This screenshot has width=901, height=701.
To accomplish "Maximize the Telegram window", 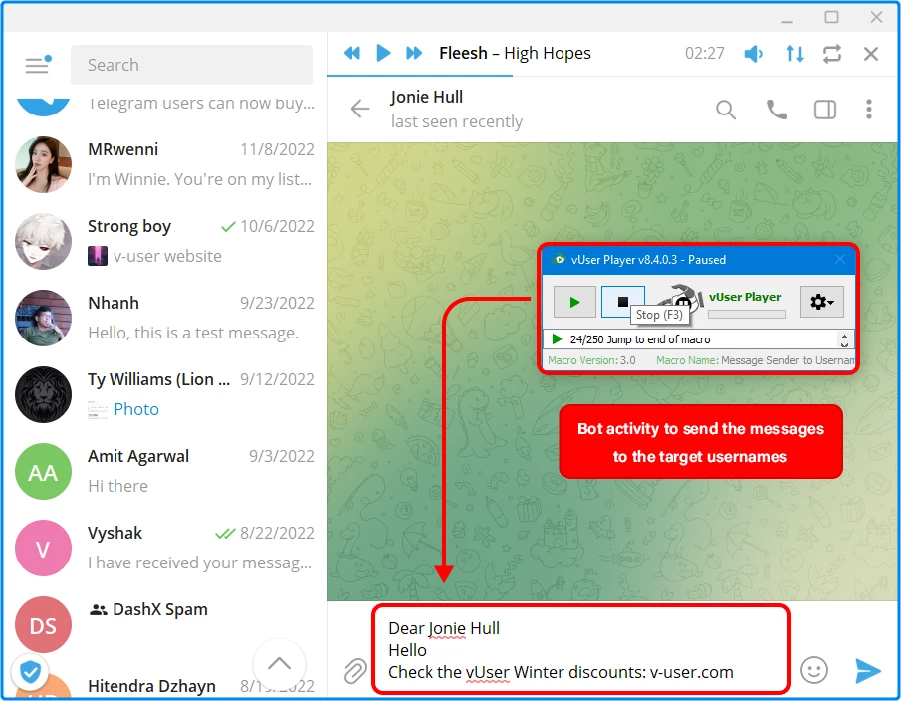I will click(831, 17).
